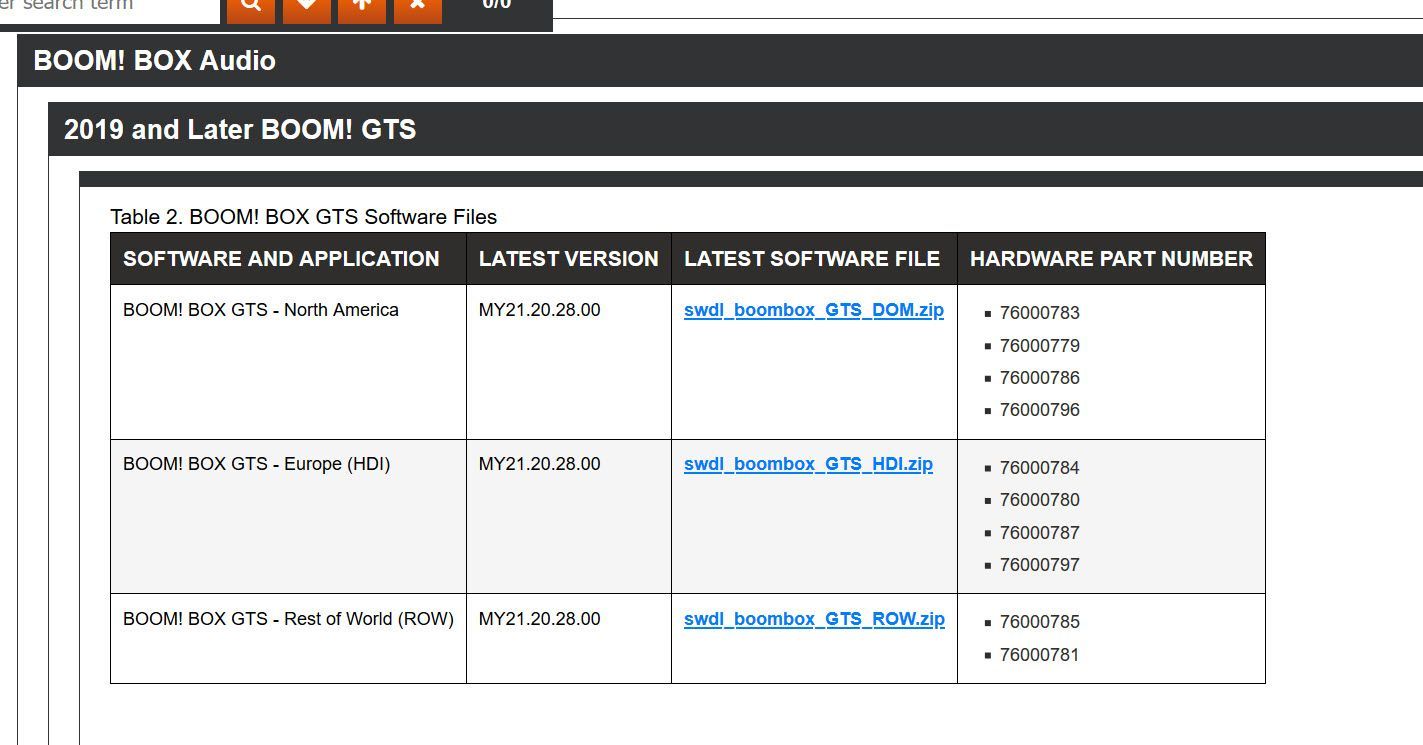The width and height of the screenshot is (1423, 745).
Task: Select the Latest Version column header
Action: pos(568,259)
